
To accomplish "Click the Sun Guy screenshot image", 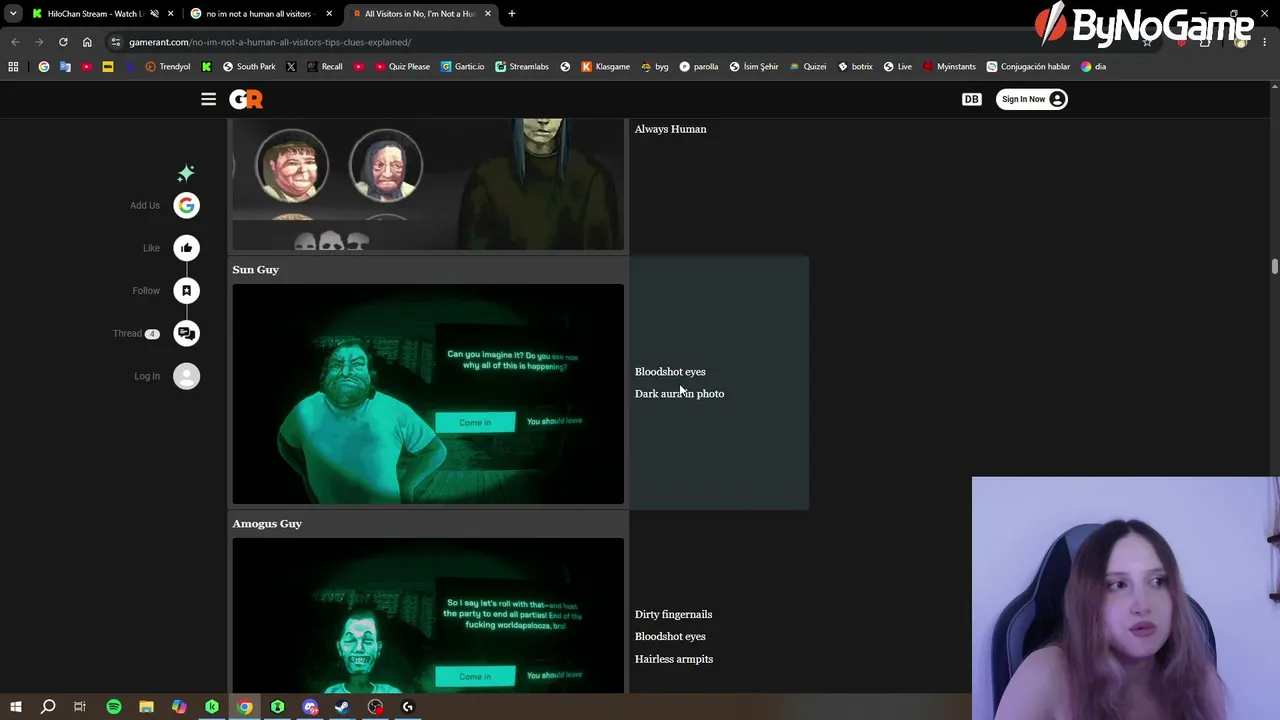I will click(x=428, y=394).
